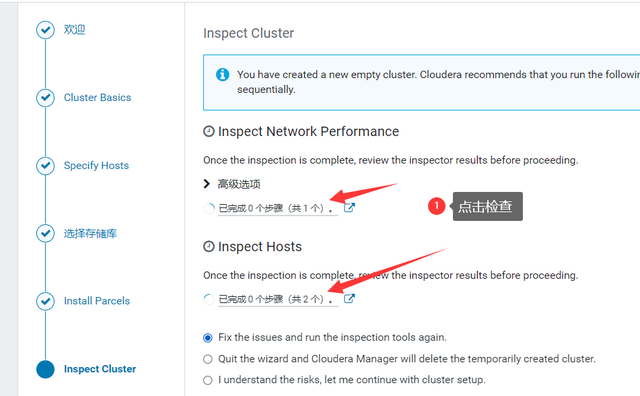
Task: Click the spinner next to network inspection progress
Action: click(209, 208)
